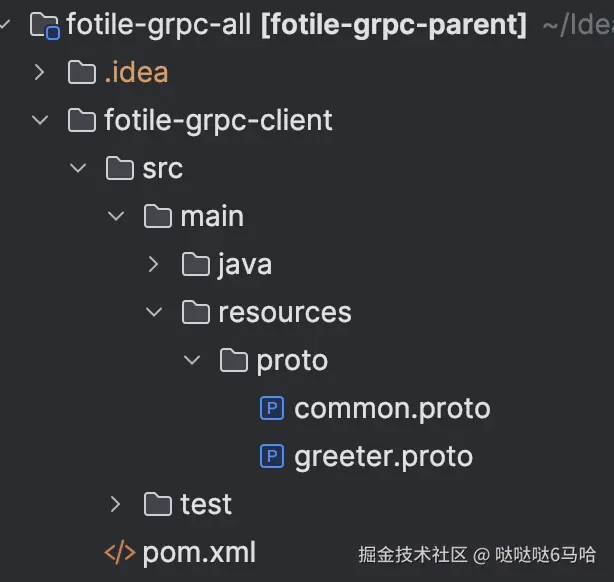Collapse the main folder arrow

[116, 216]
